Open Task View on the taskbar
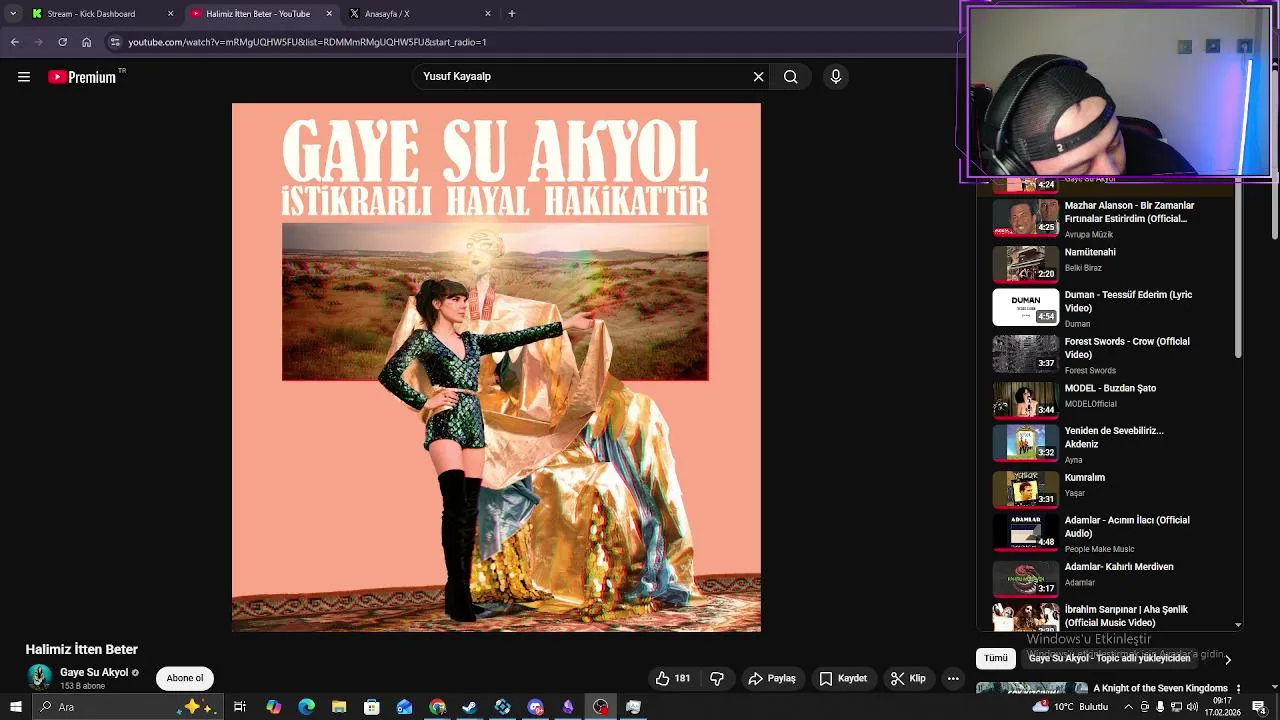 click(240, 707)
